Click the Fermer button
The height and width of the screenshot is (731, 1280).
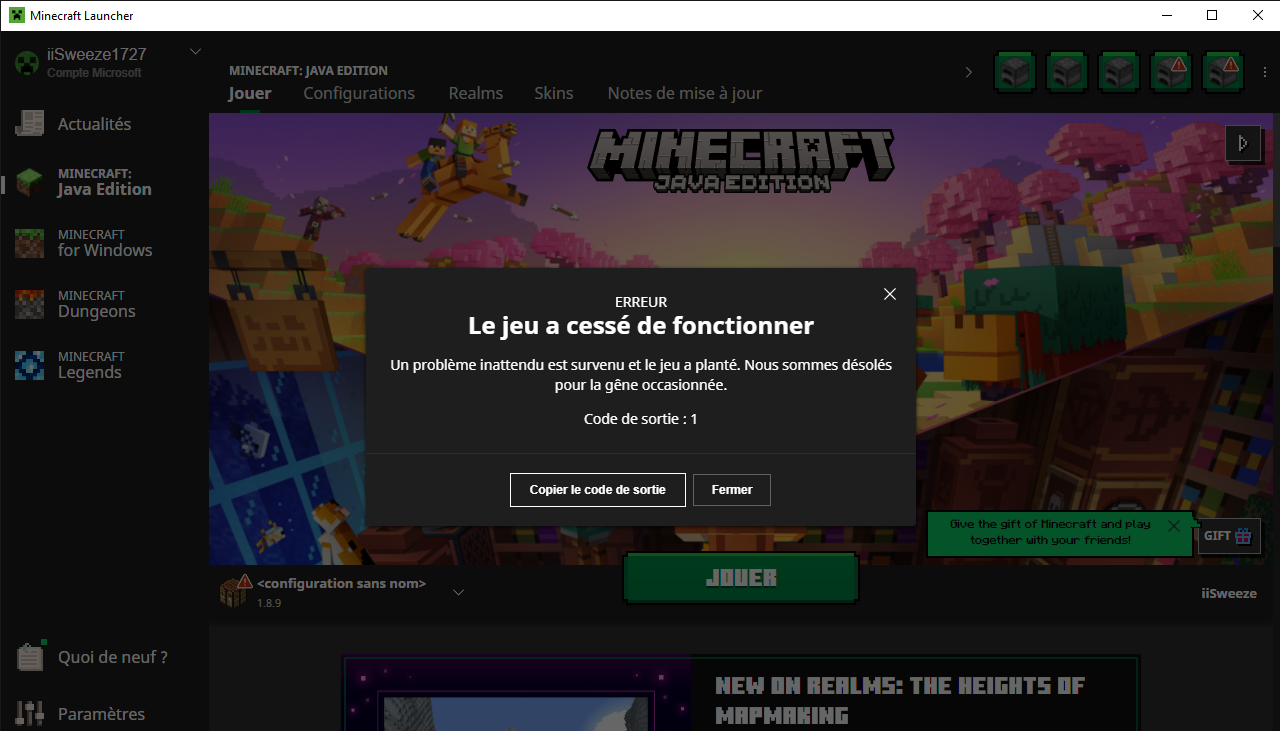click(732, 490)
